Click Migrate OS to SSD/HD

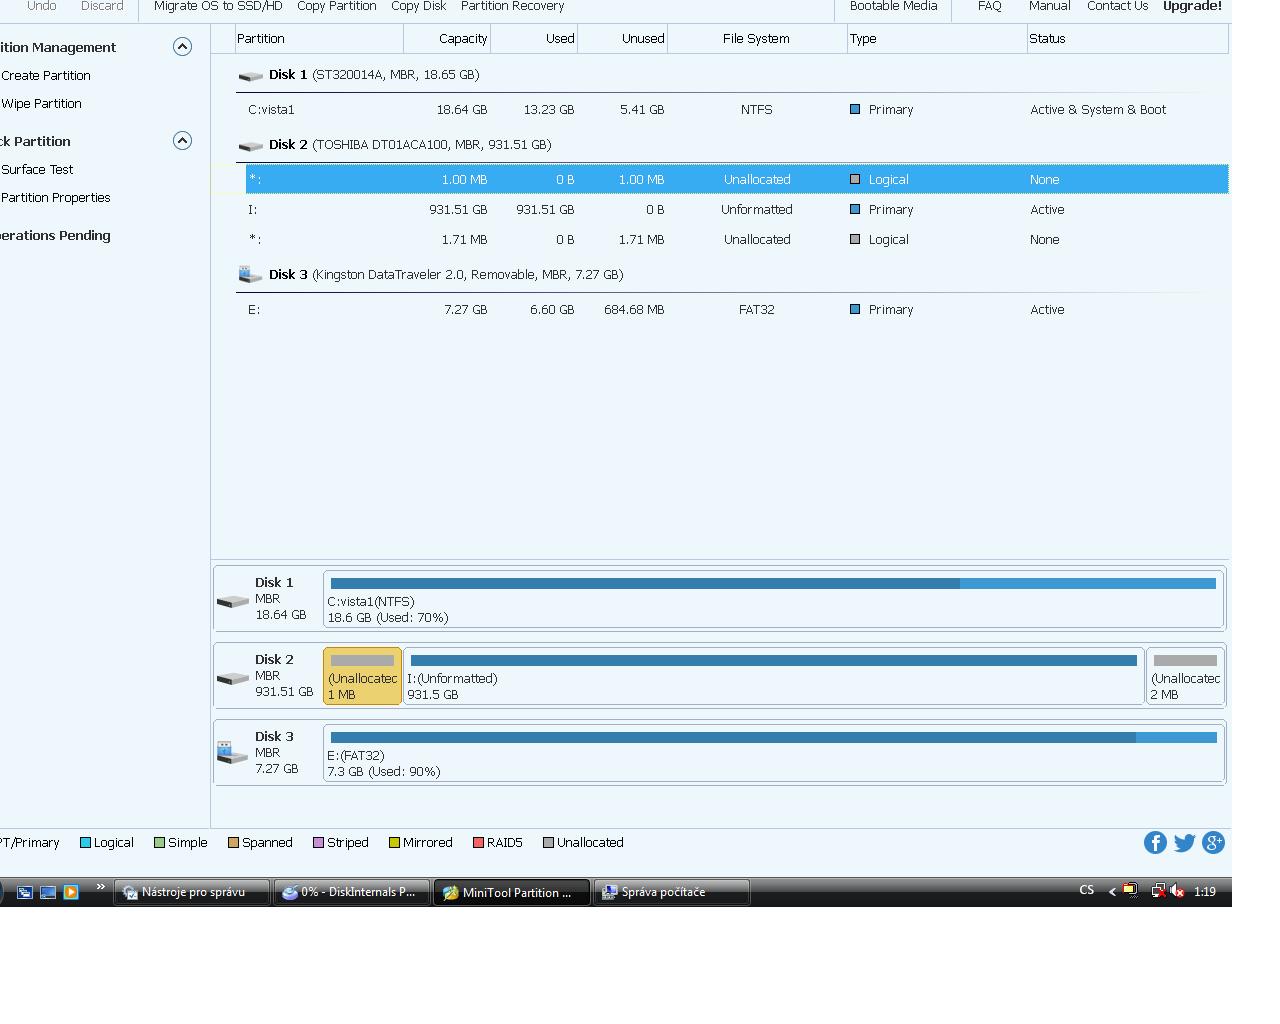(218, 6)
